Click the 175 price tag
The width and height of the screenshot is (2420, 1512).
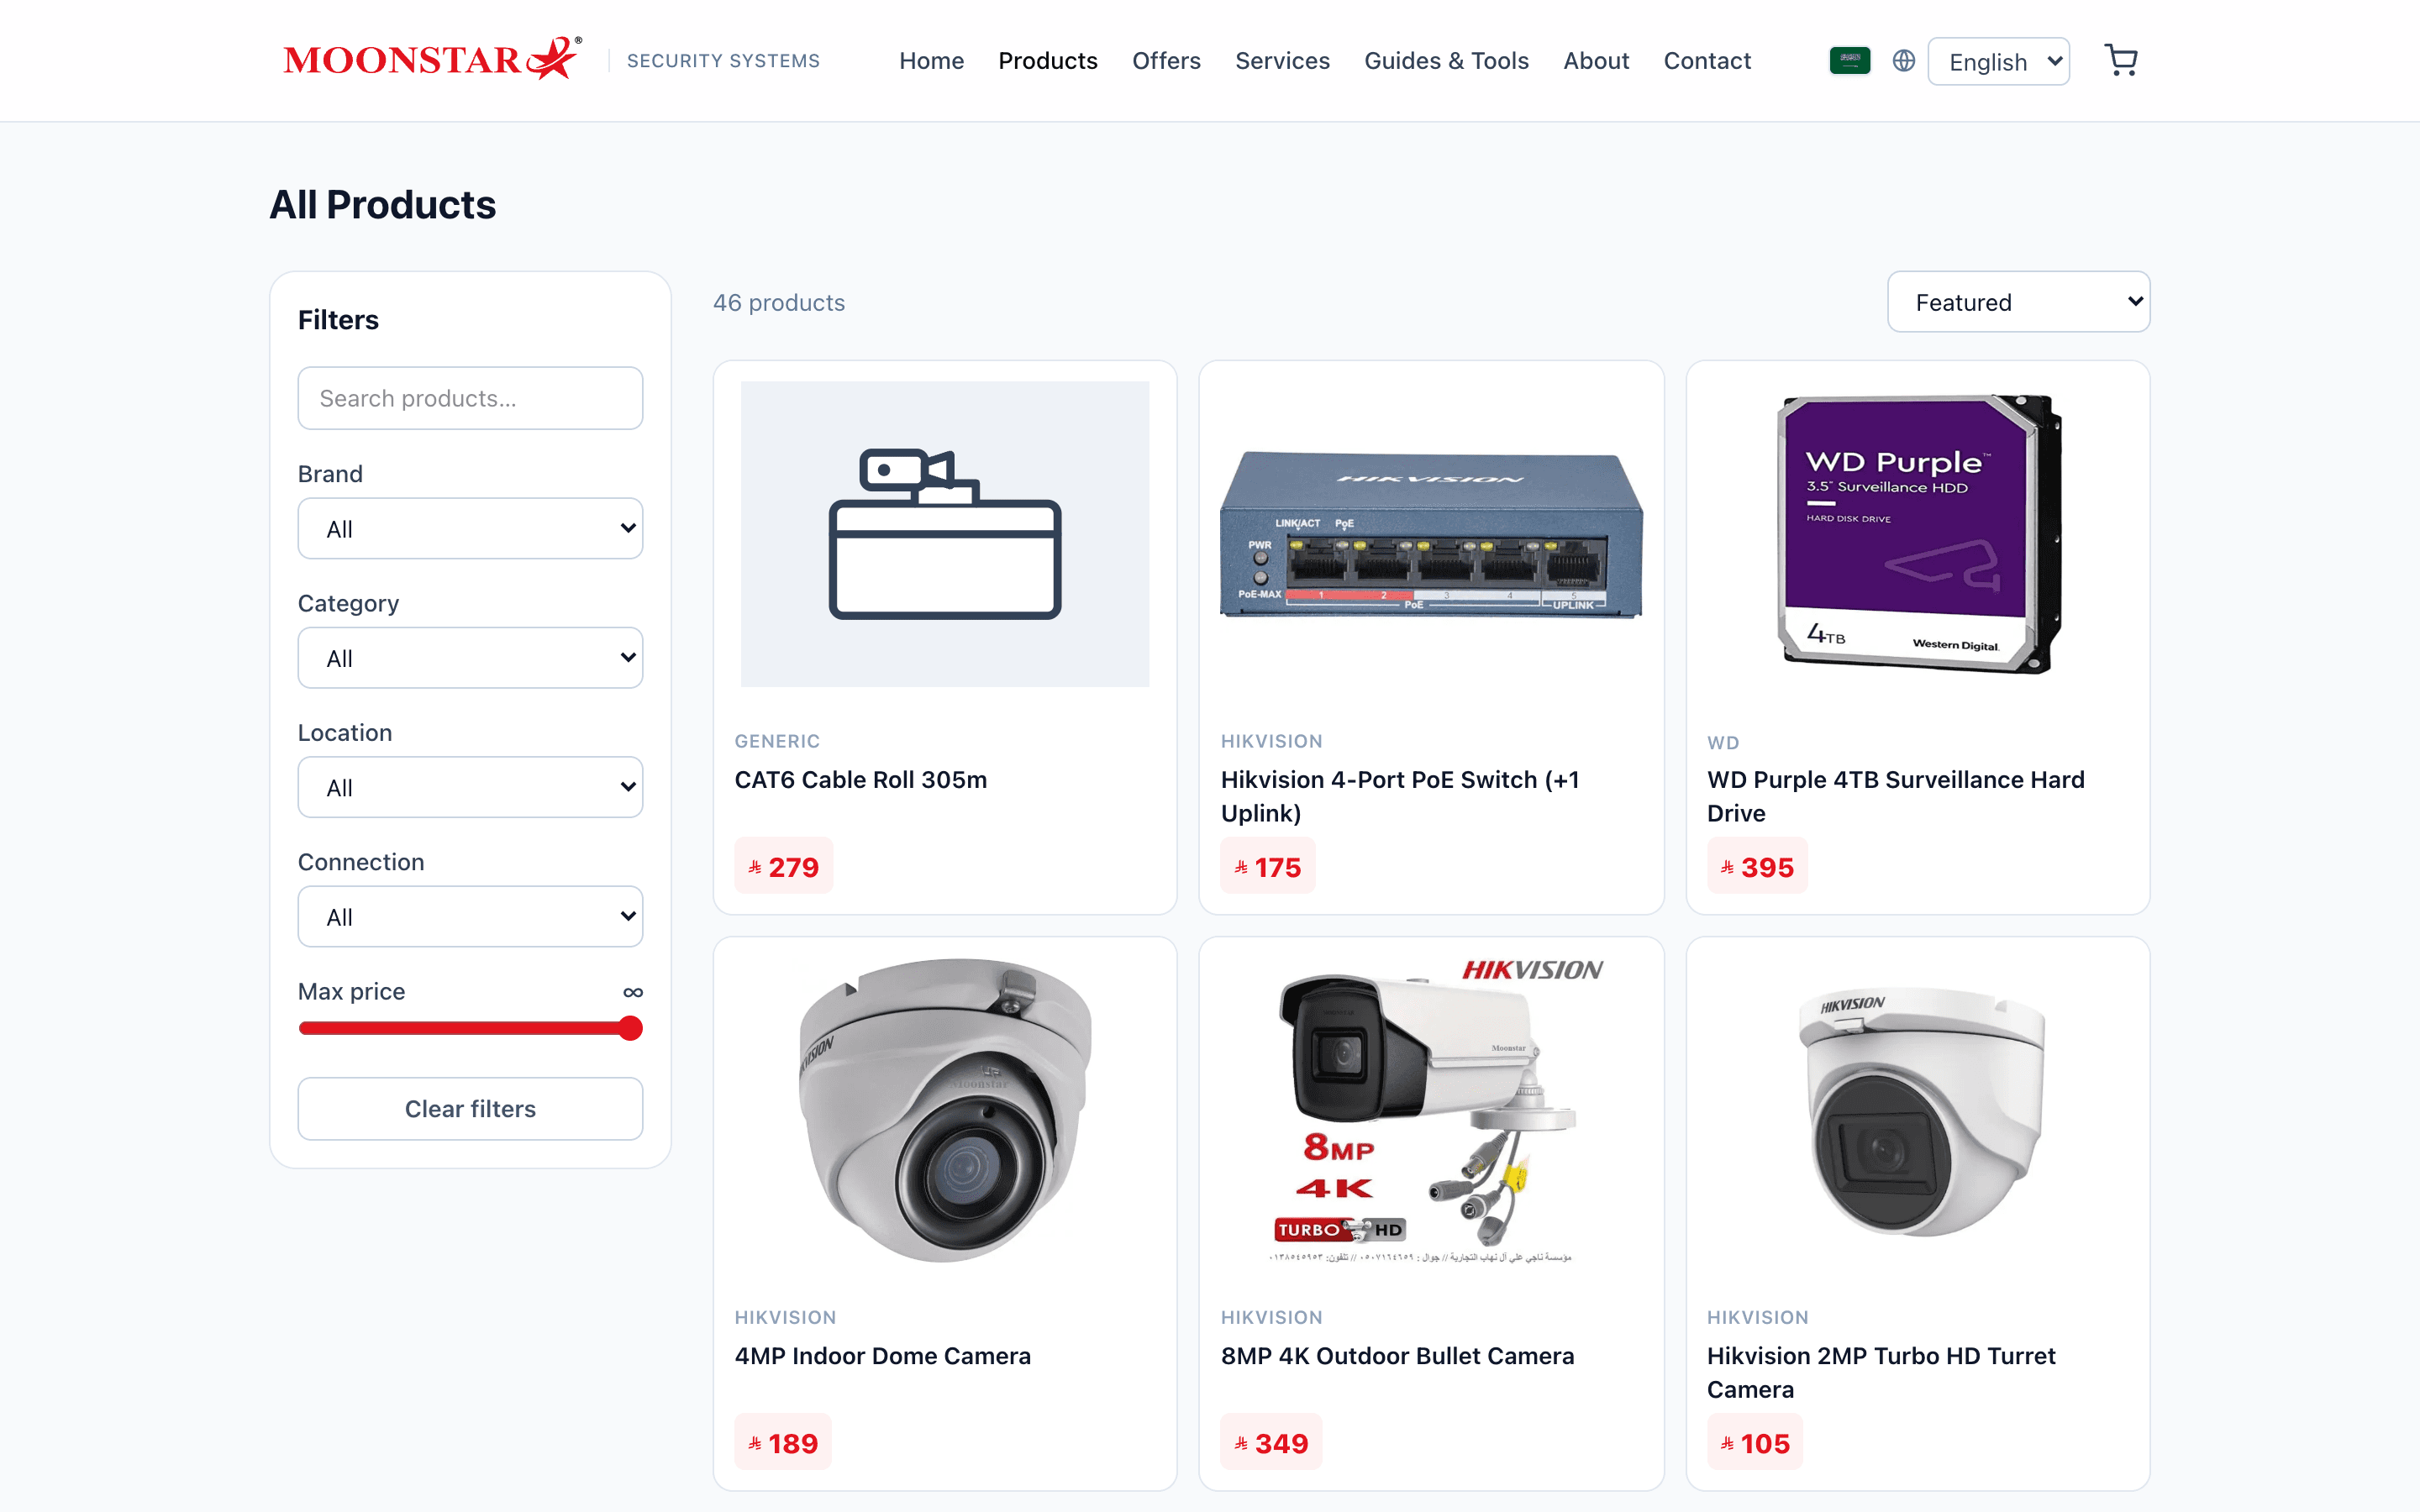[1267, 866]
